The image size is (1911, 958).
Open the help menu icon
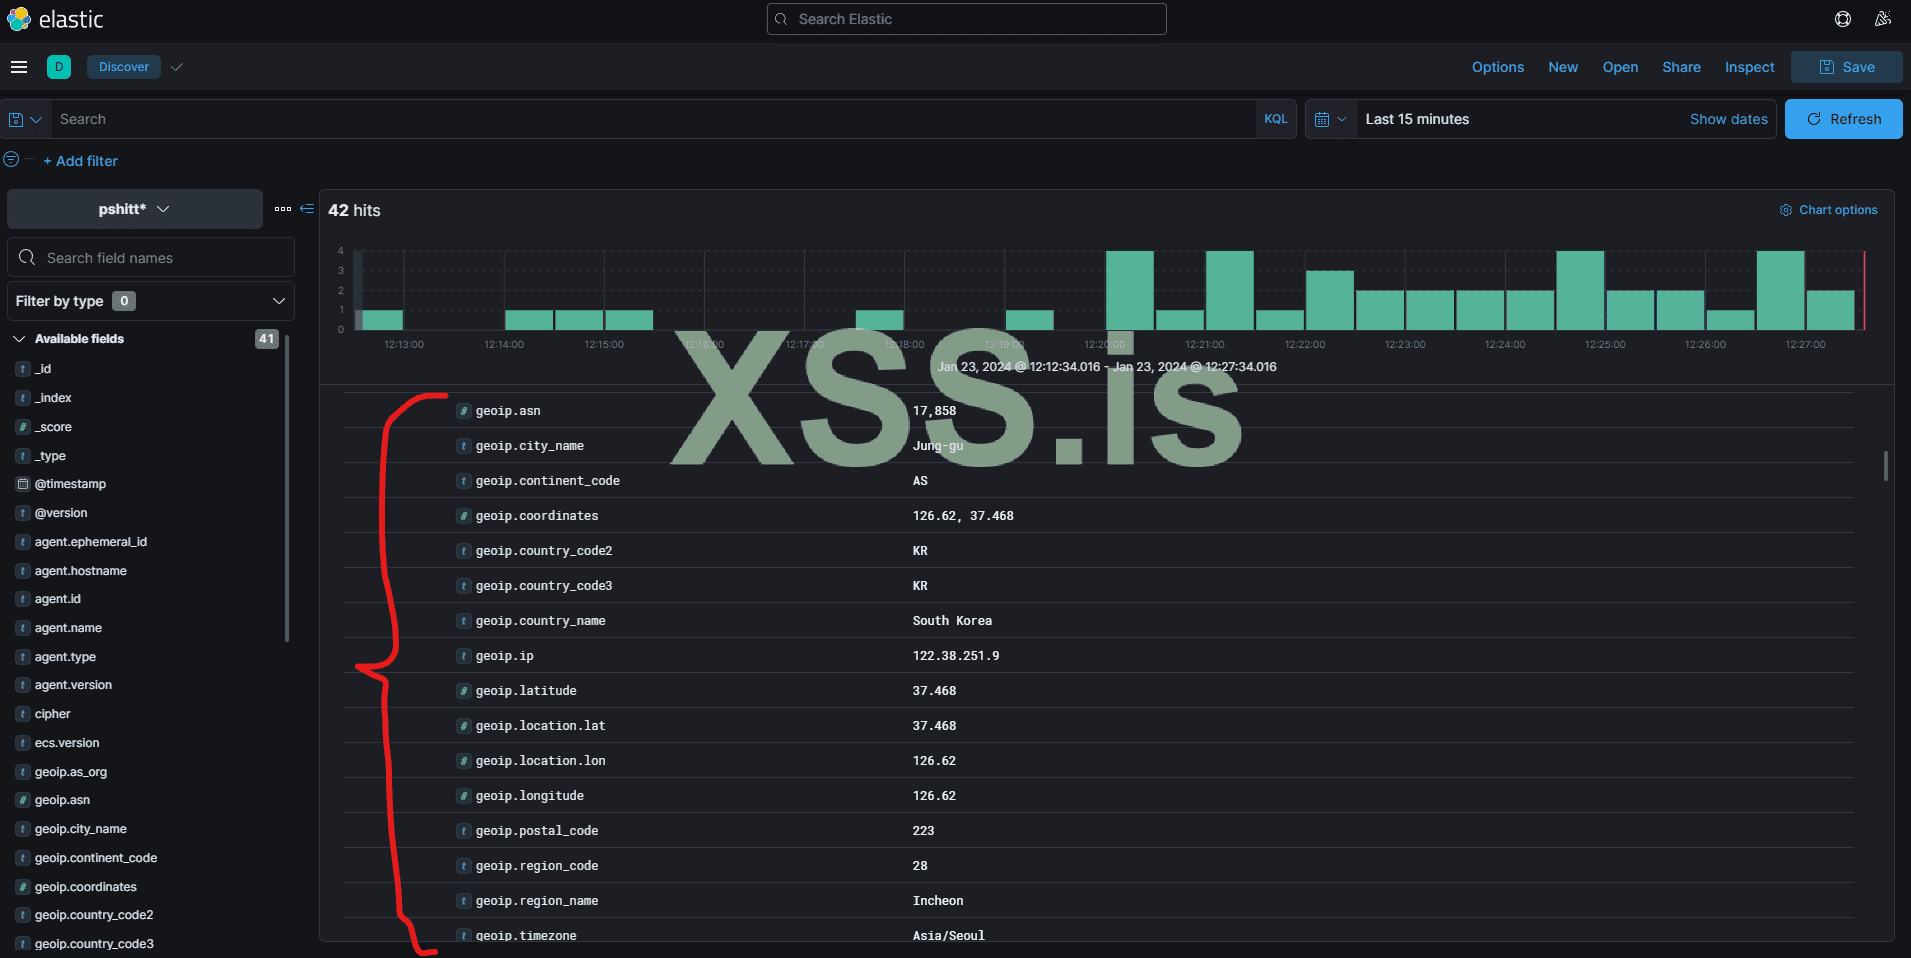1843,19
